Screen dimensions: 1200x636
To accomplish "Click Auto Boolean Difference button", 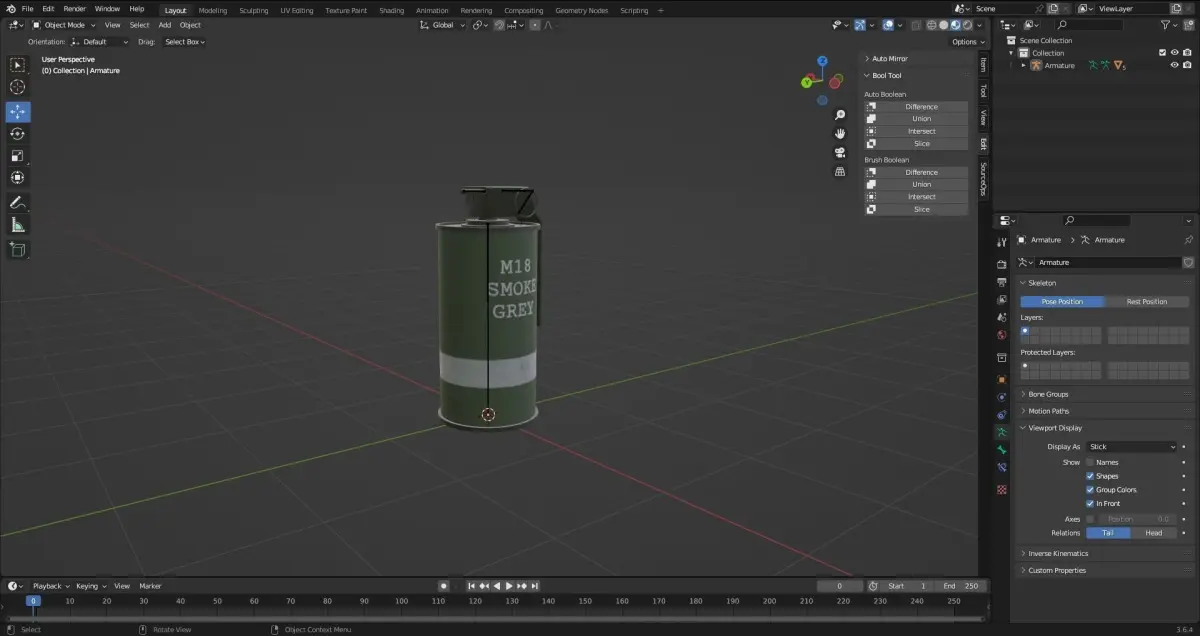I will point(916,106).
